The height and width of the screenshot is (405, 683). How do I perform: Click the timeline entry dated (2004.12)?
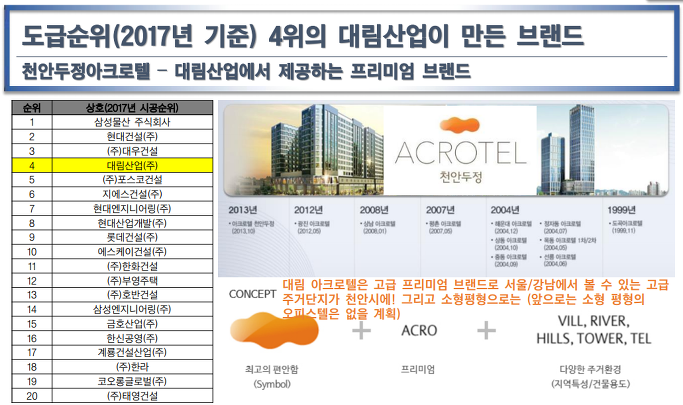(x=511, y=227)
